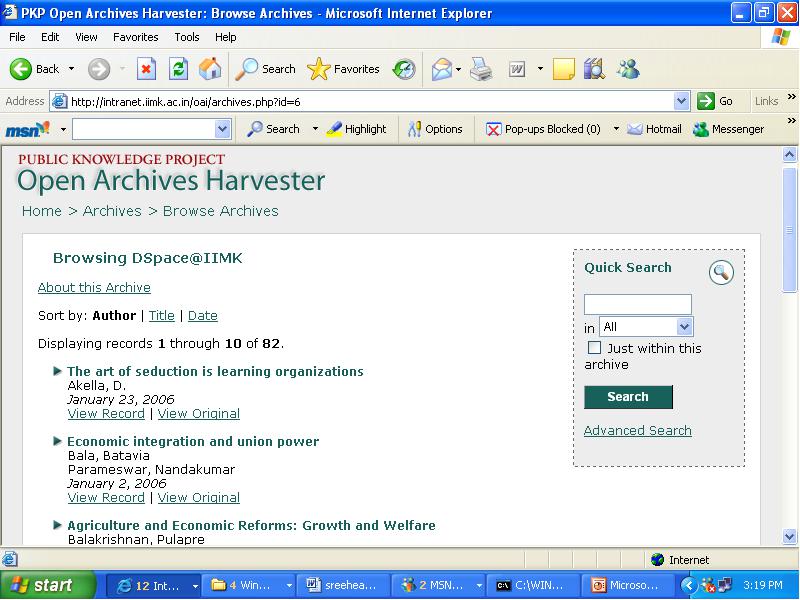Open Messenger from the MSN toolbar
The image size is (800, 600).
click(728, 129)
